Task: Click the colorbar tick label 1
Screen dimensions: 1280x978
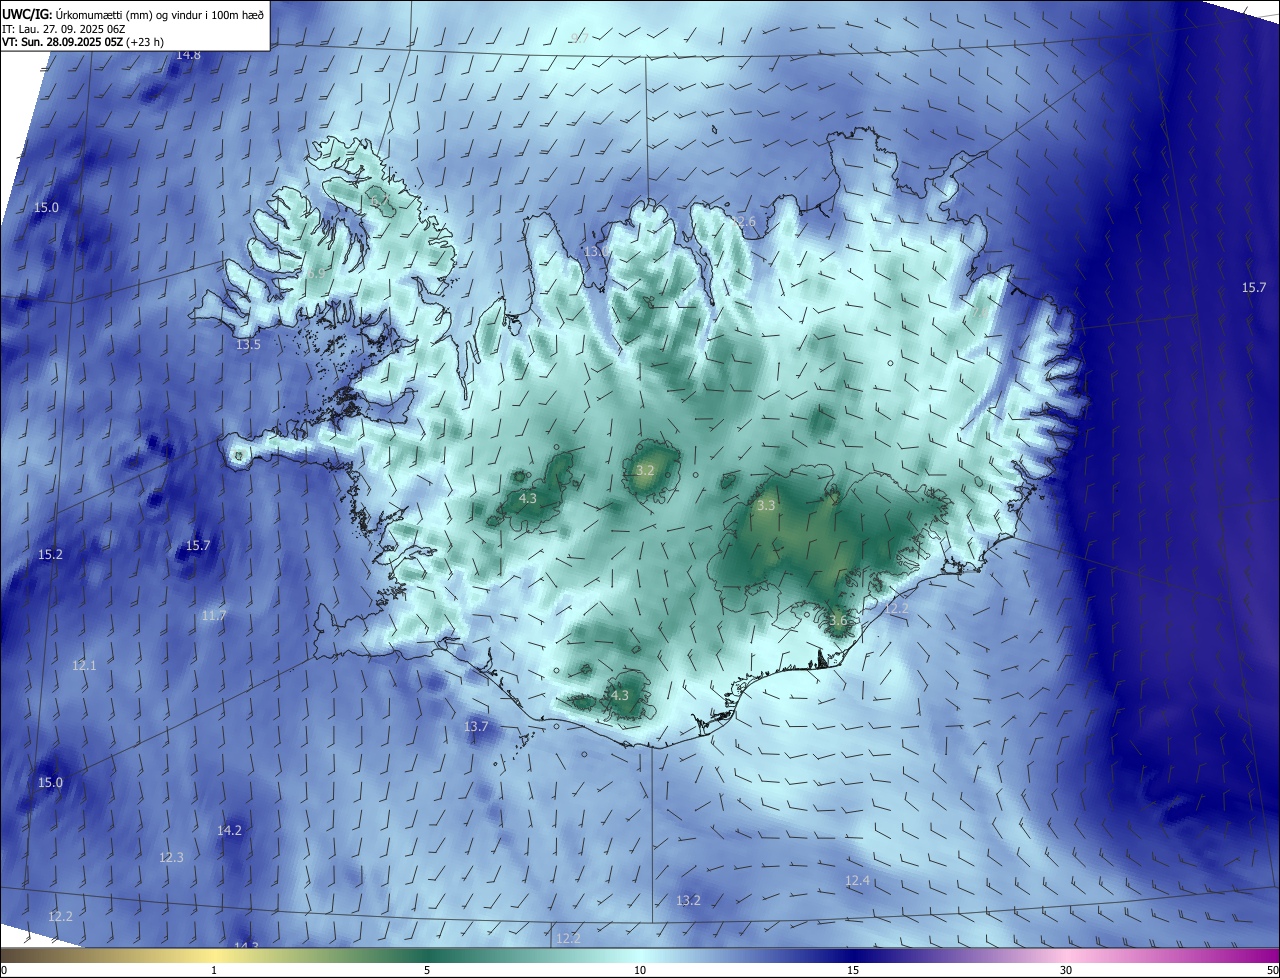Action: tap(214, 970)
